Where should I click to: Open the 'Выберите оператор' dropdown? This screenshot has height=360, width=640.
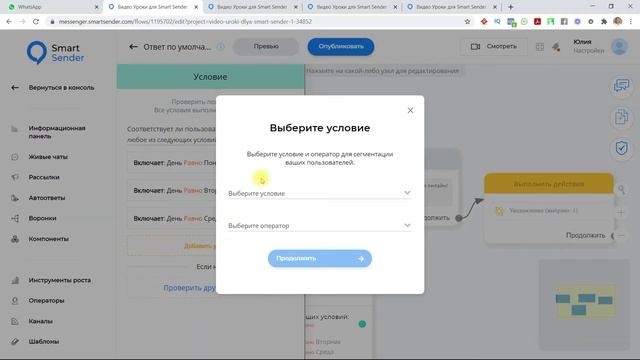[x=320, y=225]
